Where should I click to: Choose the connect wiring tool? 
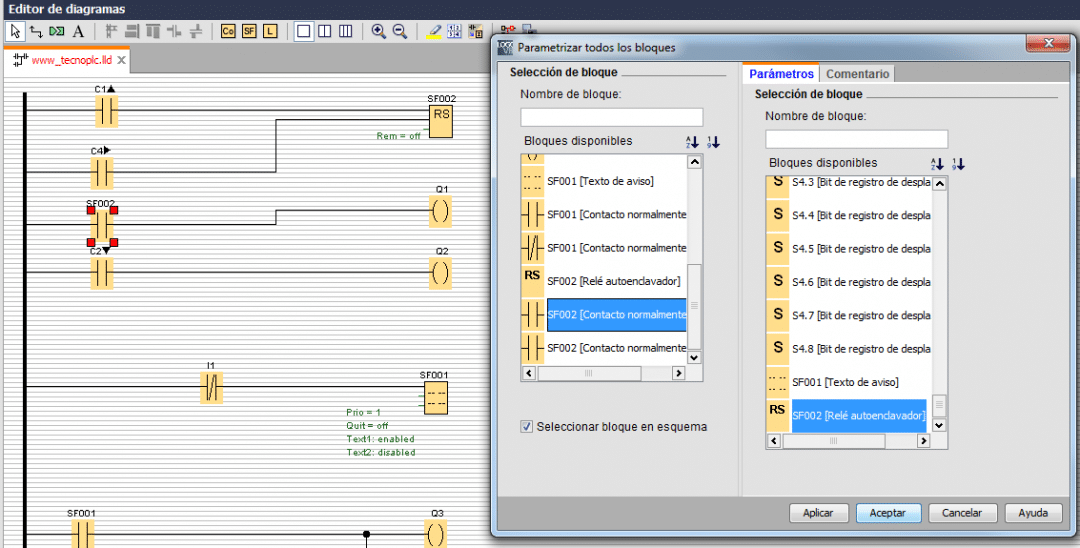tap(36, 31)
